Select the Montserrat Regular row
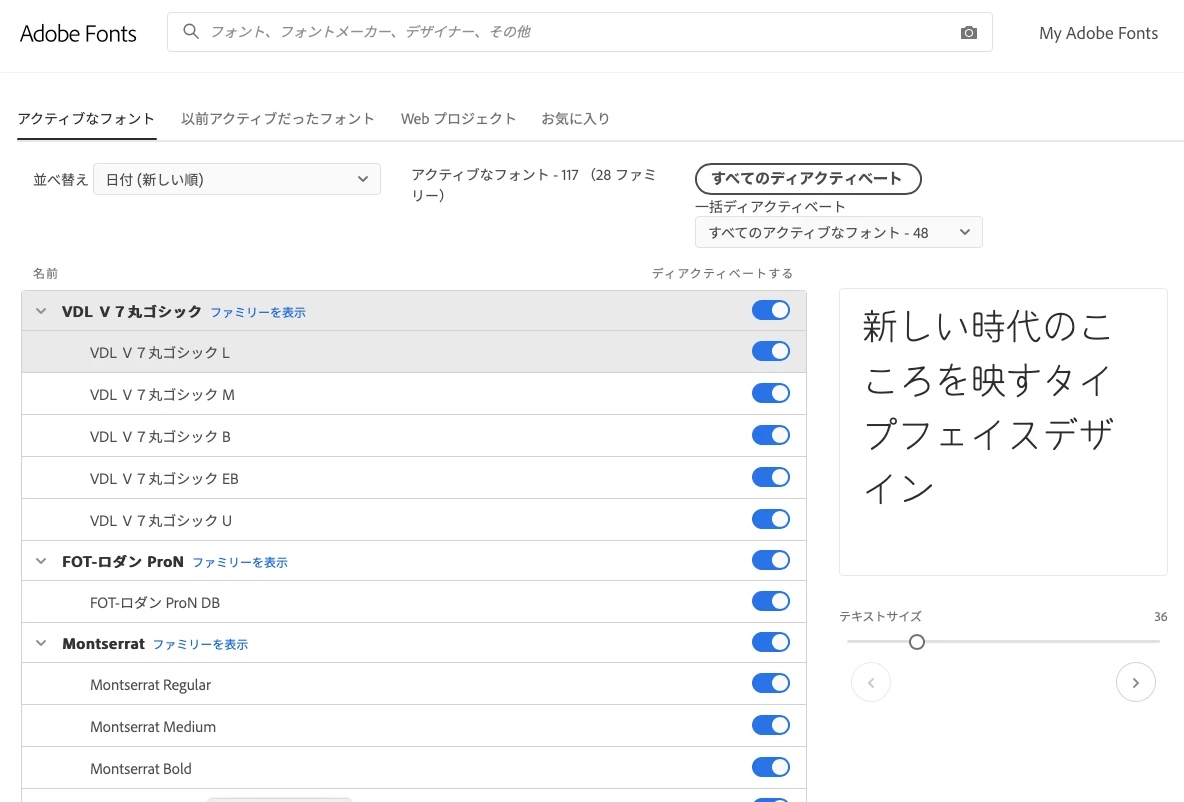 414,685
